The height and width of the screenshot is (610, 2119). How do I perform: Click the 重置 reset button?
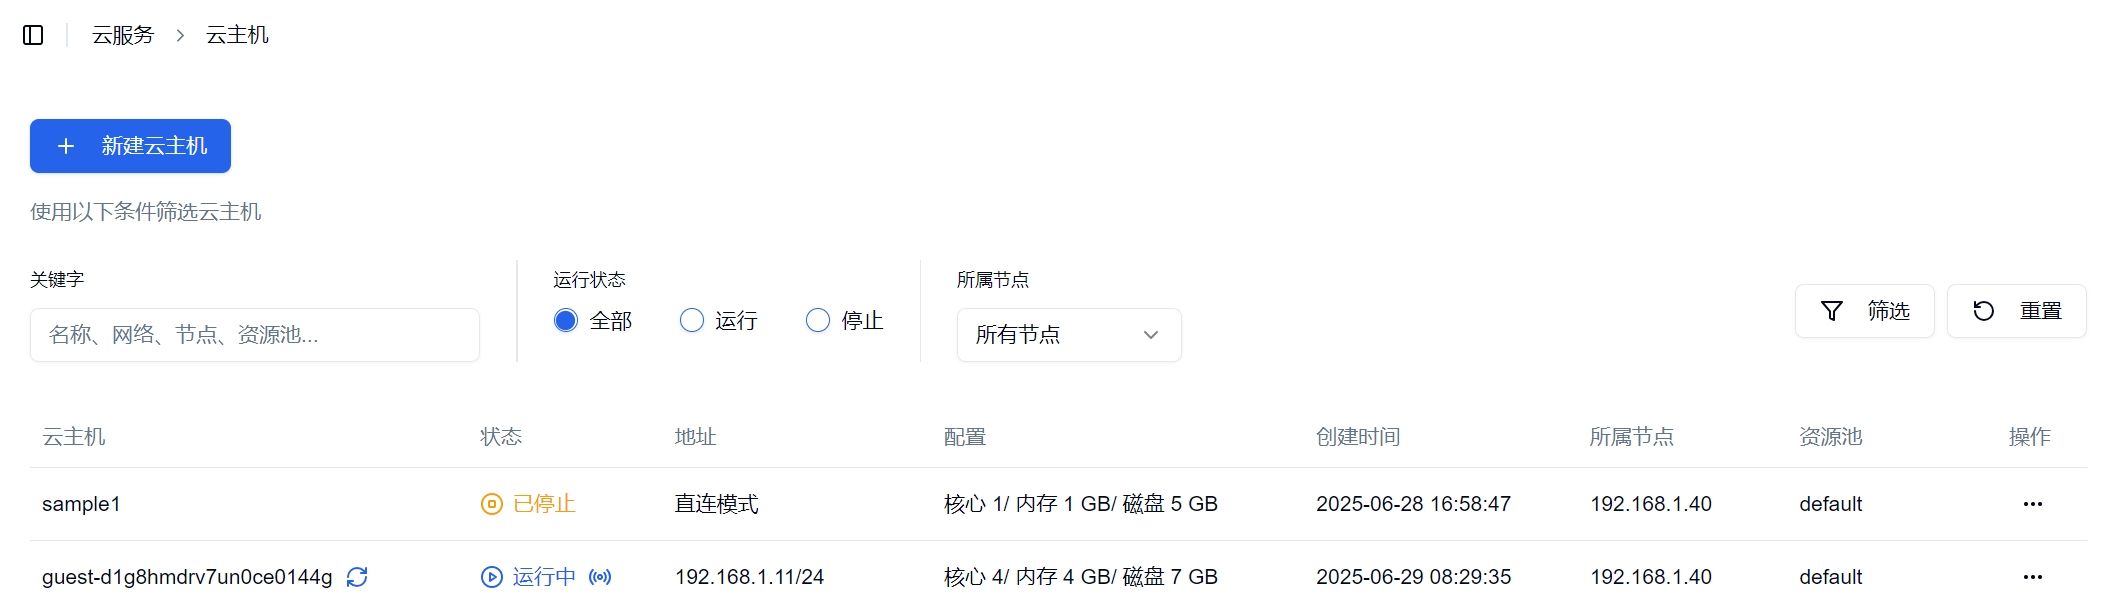(x=2017, y=311)
